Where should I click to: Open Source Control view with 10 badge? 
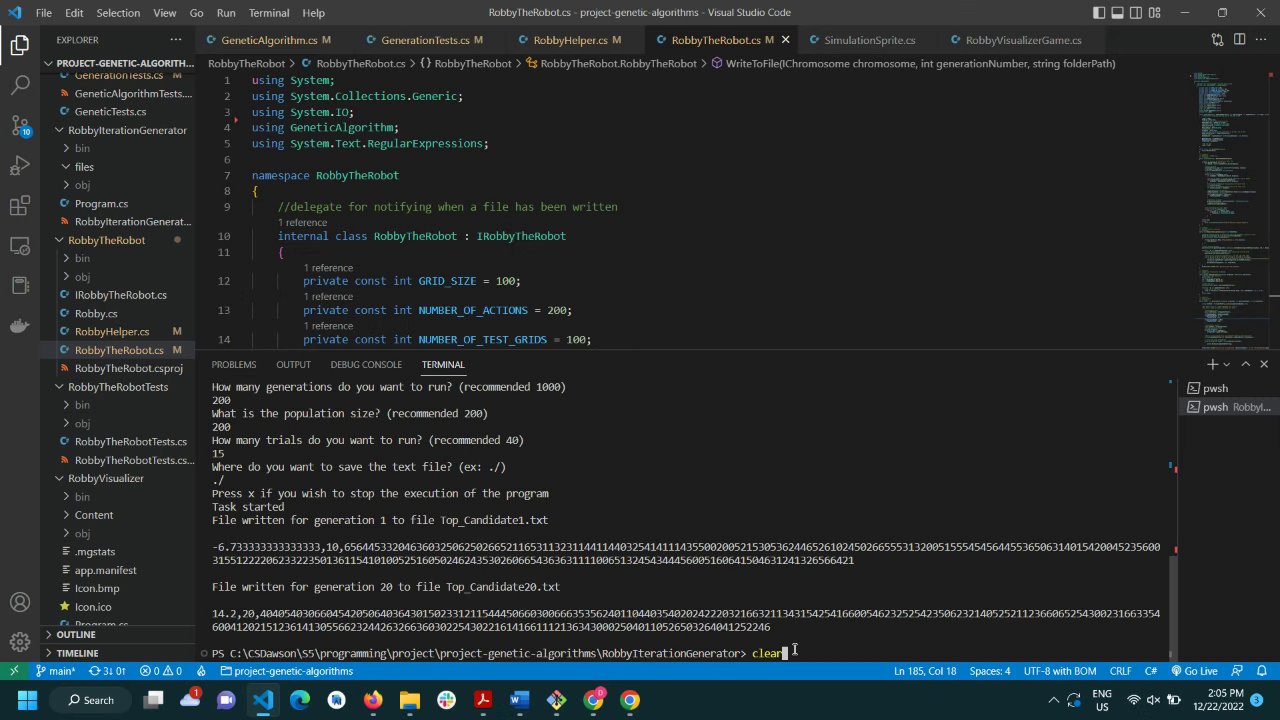coord(20,126)
